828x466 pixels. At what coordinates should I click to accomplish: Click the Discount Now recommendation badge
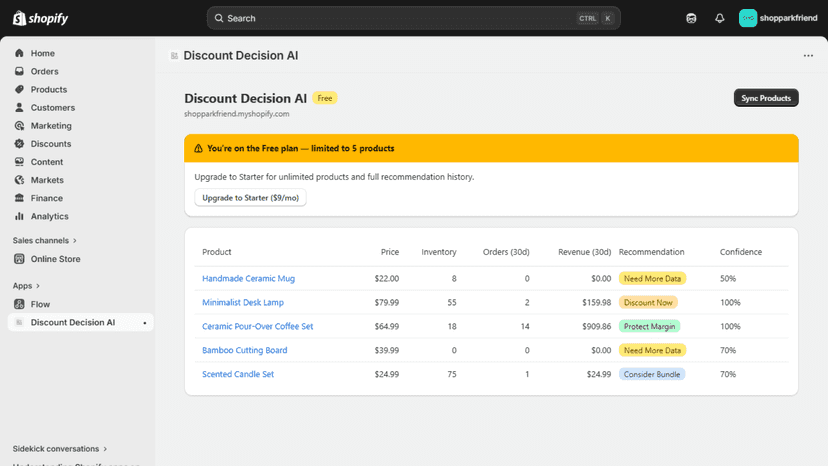648,302
